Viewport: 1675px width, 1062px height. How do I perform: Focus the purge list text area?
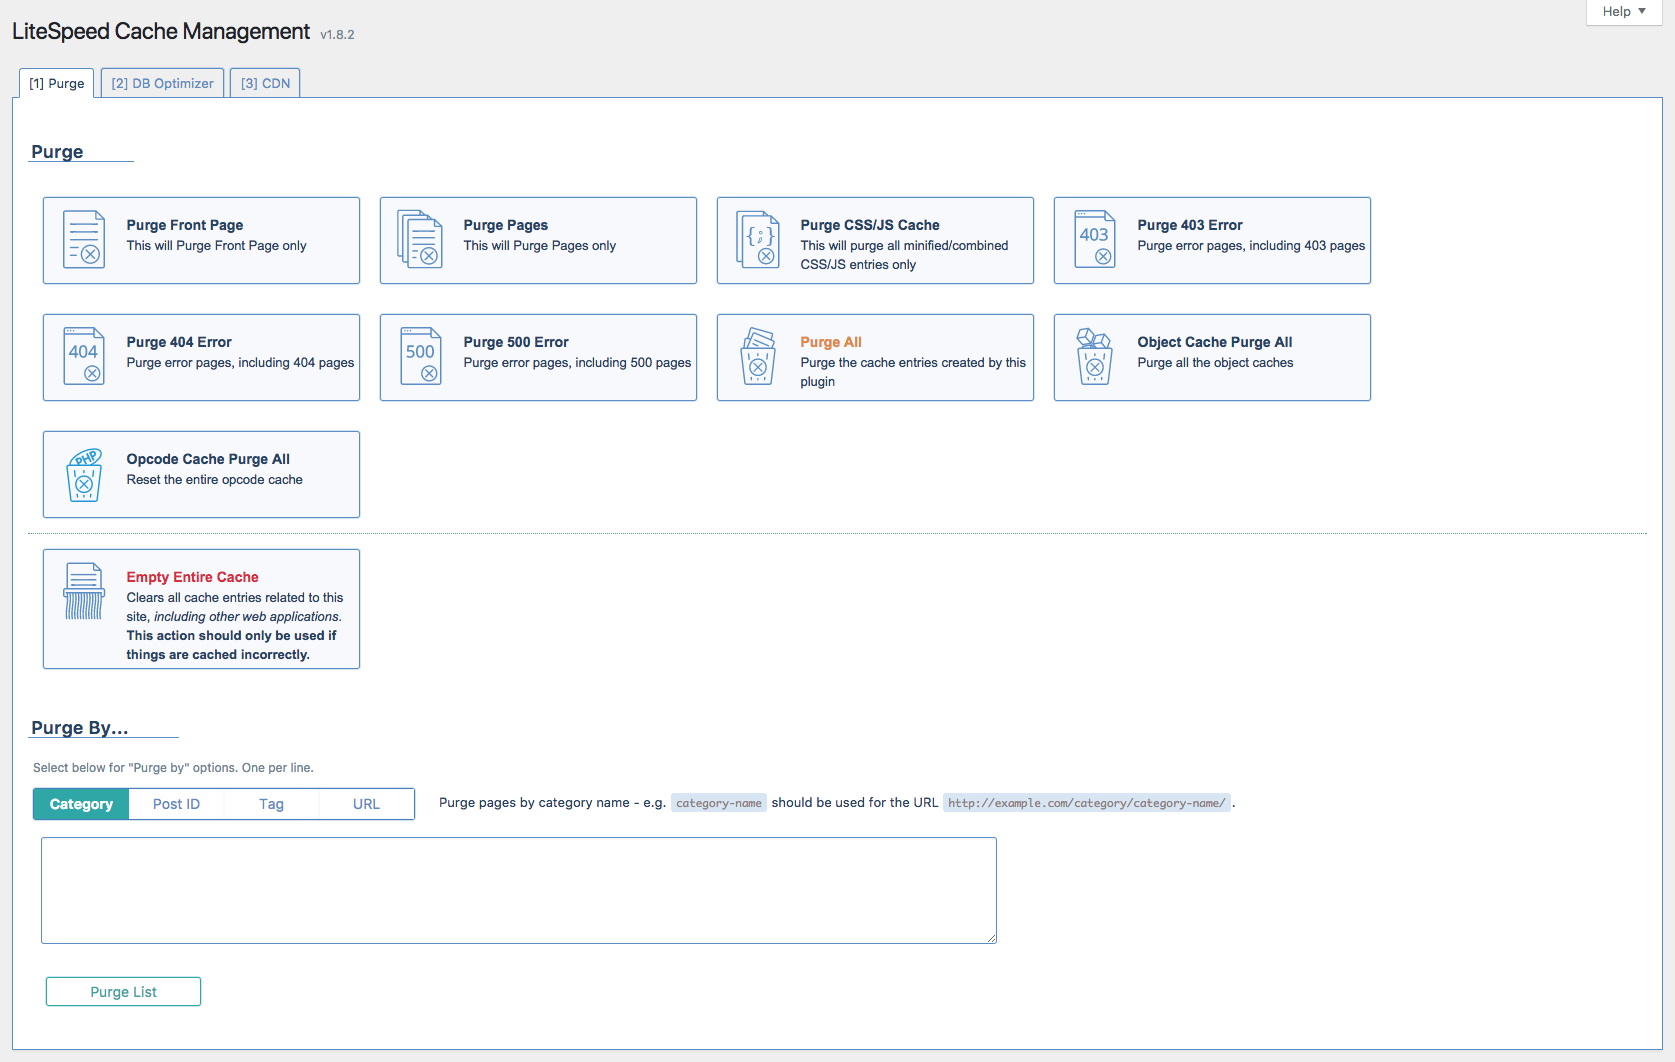[518, 890]
